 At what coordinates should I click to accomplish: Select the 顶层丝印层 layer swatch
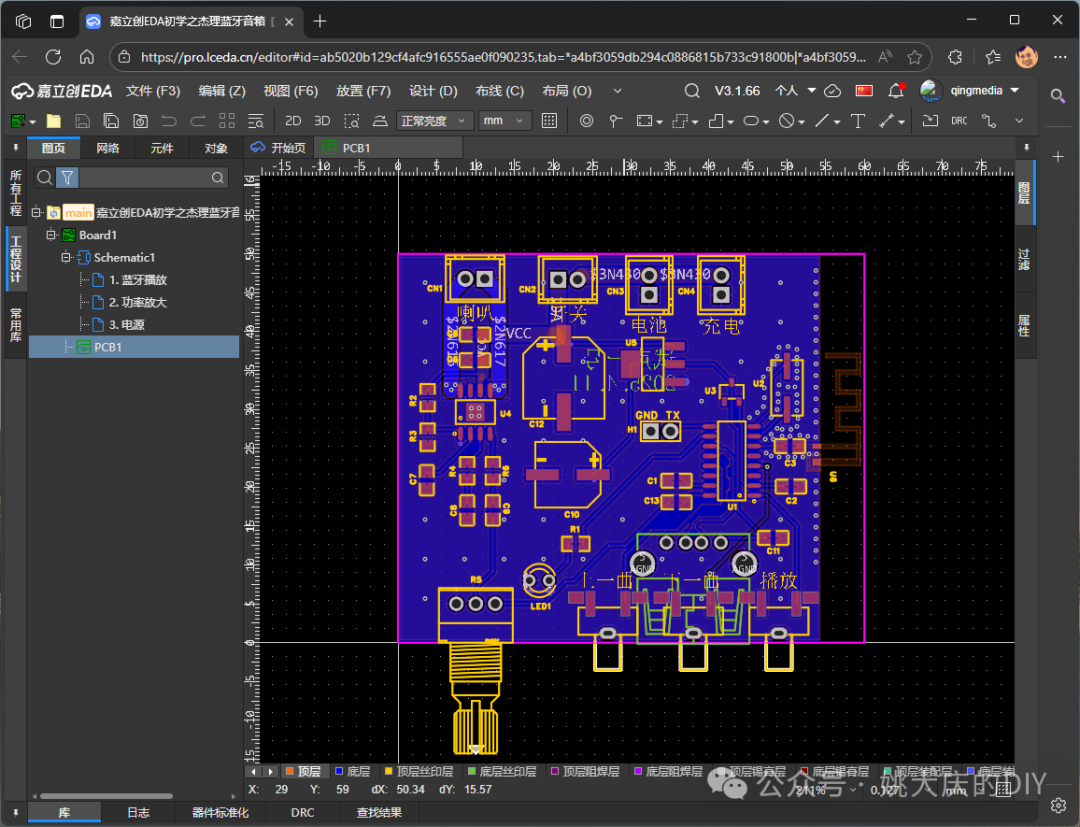coord(388,771)
